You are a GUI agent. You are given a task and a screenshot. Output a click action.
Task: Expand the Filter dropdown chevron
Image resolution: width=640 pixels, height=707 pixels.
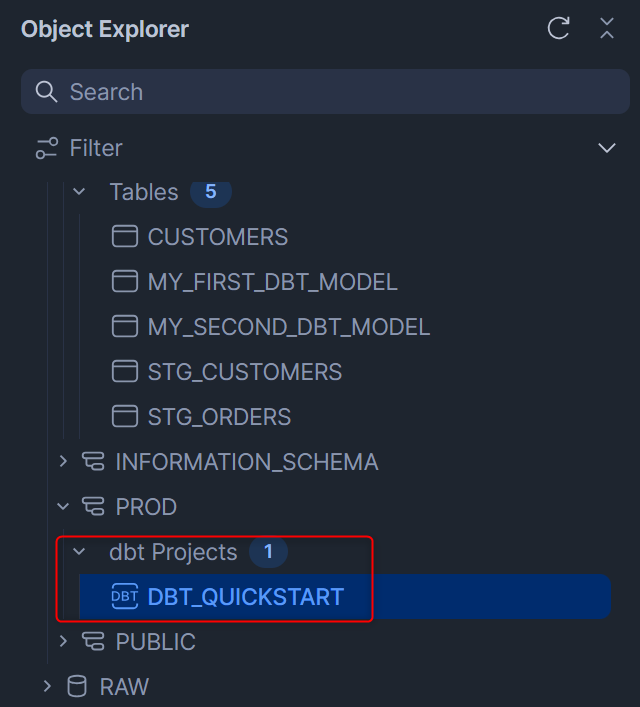tap(607, 148)
